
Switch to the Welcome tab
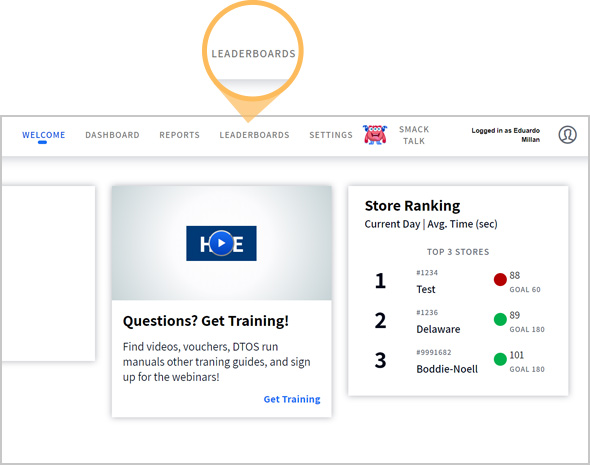44,135
